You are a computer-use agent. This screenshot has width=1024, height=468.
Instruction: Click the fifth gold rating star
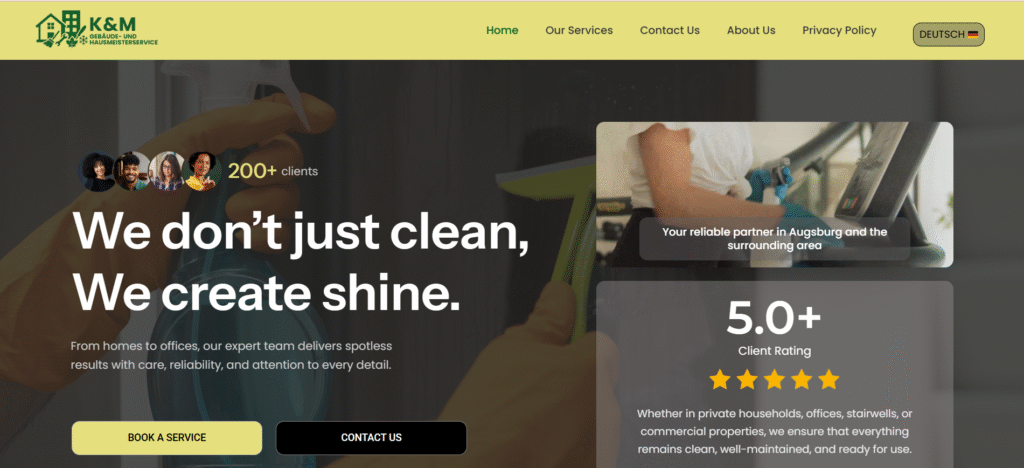click(828, 379)
